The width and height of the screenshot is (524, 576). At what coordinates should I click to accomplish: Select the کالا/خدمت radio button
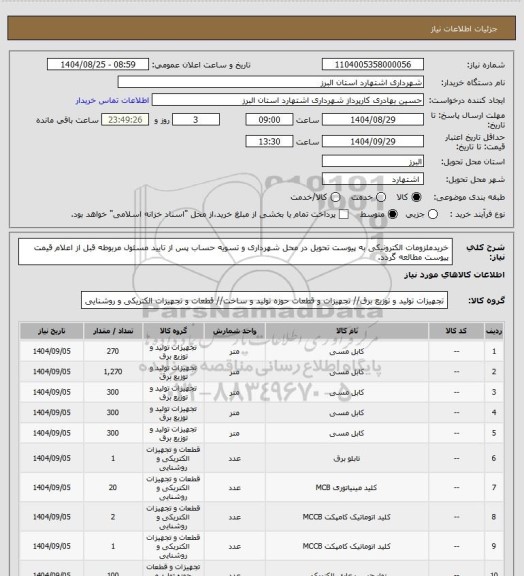coord(335,197)
